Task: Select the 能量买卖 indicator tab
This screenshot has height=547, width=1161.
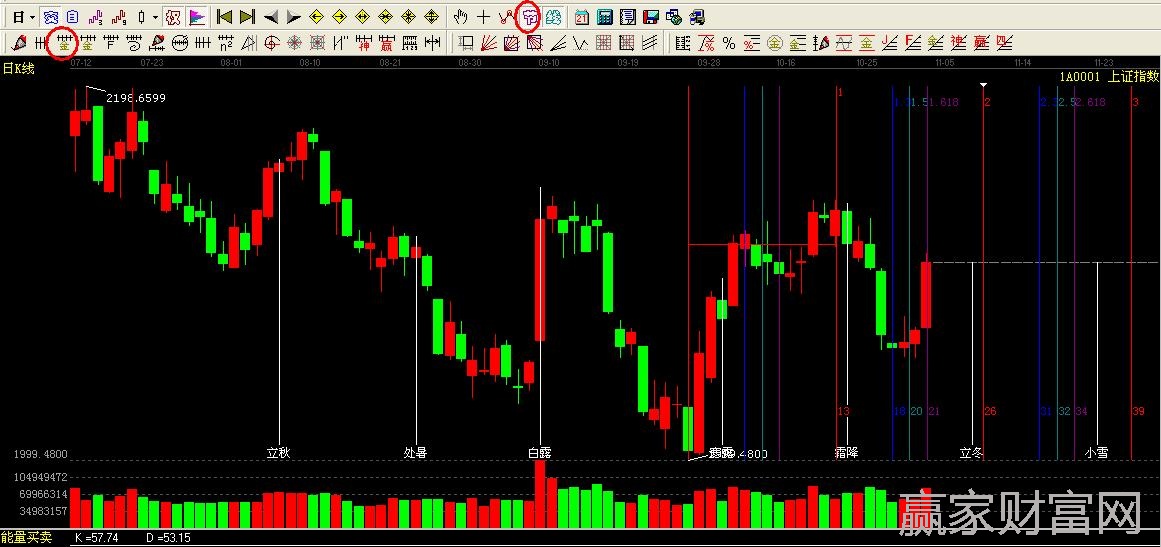Action: (27, 537)
